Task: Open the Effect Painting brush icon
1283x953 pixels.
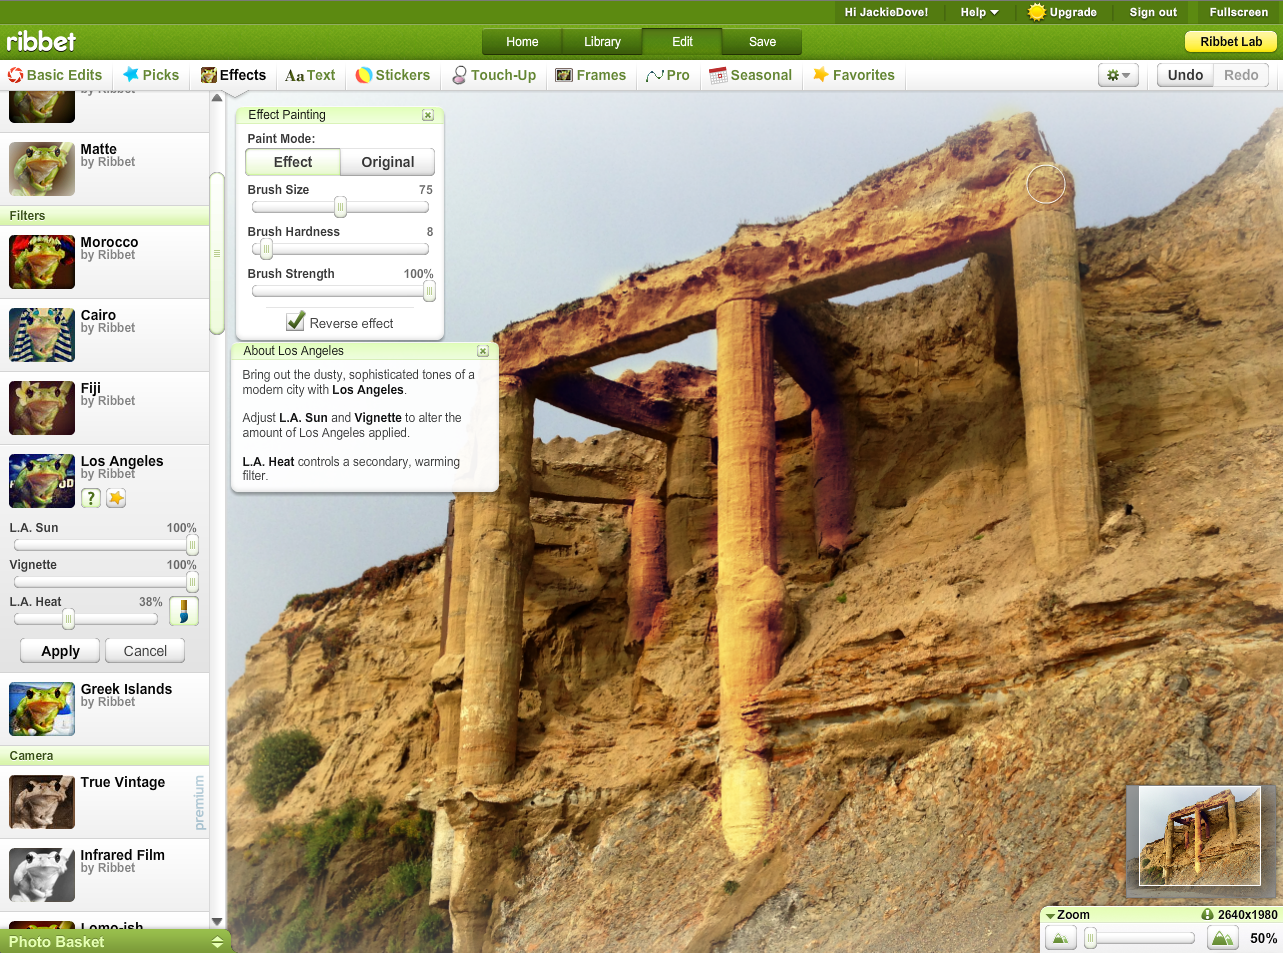Action: (184, 611)
